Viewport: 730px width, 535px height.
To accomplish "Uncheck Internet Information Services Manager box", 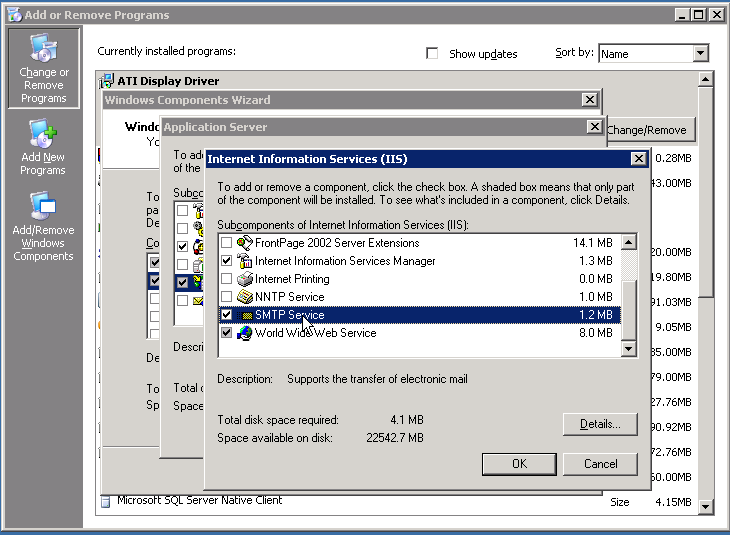I will [226, 261].
